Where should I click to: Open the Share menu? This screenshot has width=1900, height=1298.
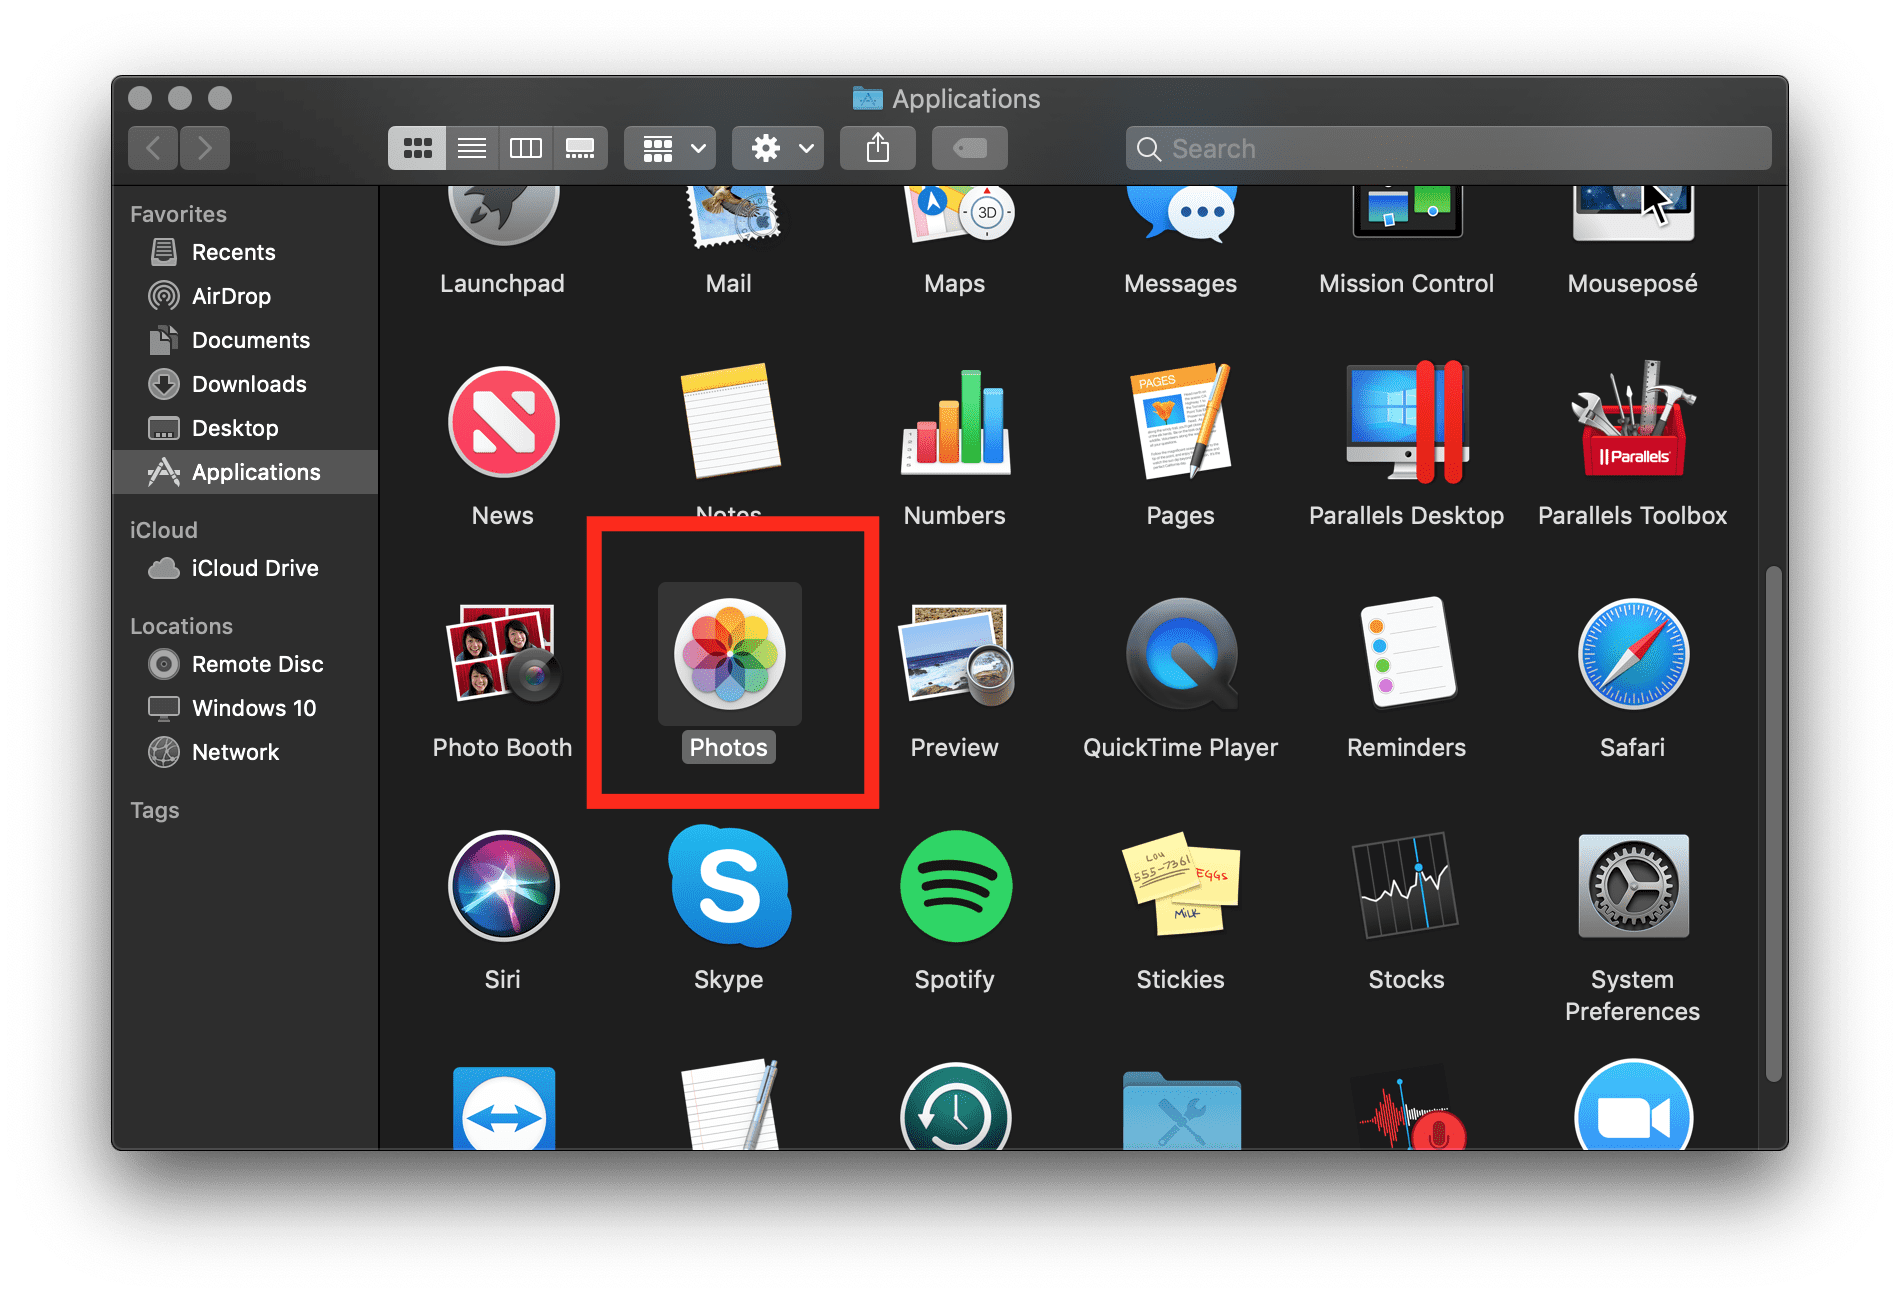click(x=877, y=147)
